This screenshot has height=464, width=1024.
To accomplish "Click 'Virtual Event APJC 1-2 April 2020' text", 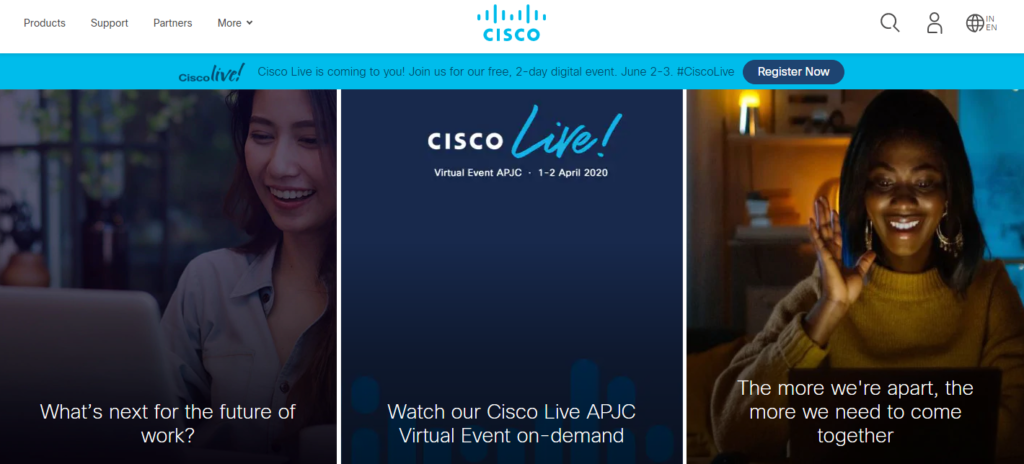I will pos(520,173).
